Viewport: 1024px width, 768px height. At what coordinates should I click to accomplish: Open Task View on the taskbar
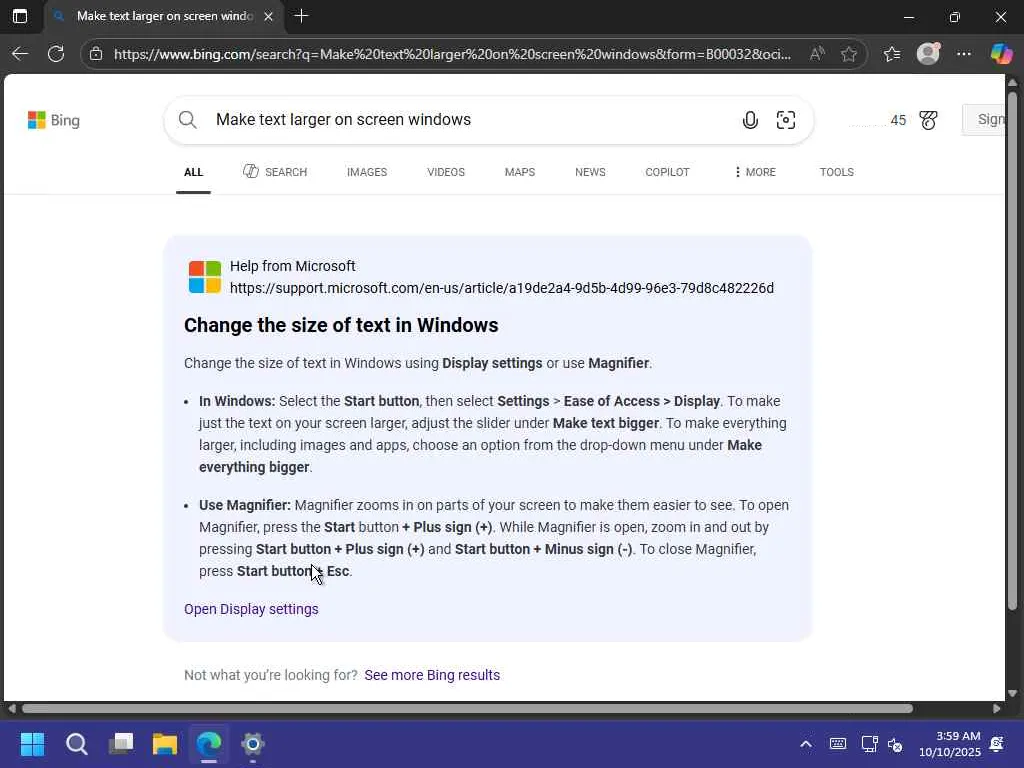coord(121,744)
